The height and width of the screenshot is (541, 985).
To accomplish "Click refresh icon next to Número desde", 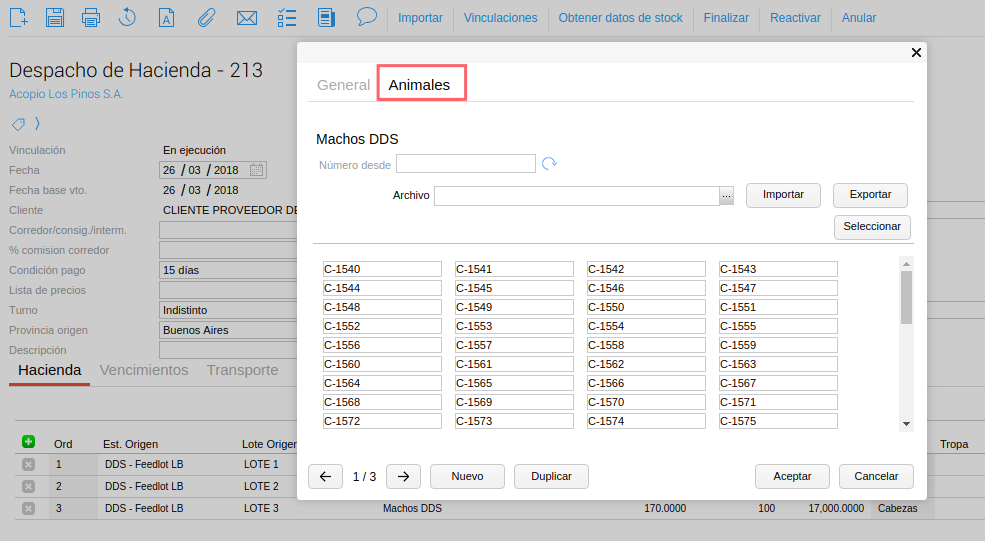I will point(549,164).
